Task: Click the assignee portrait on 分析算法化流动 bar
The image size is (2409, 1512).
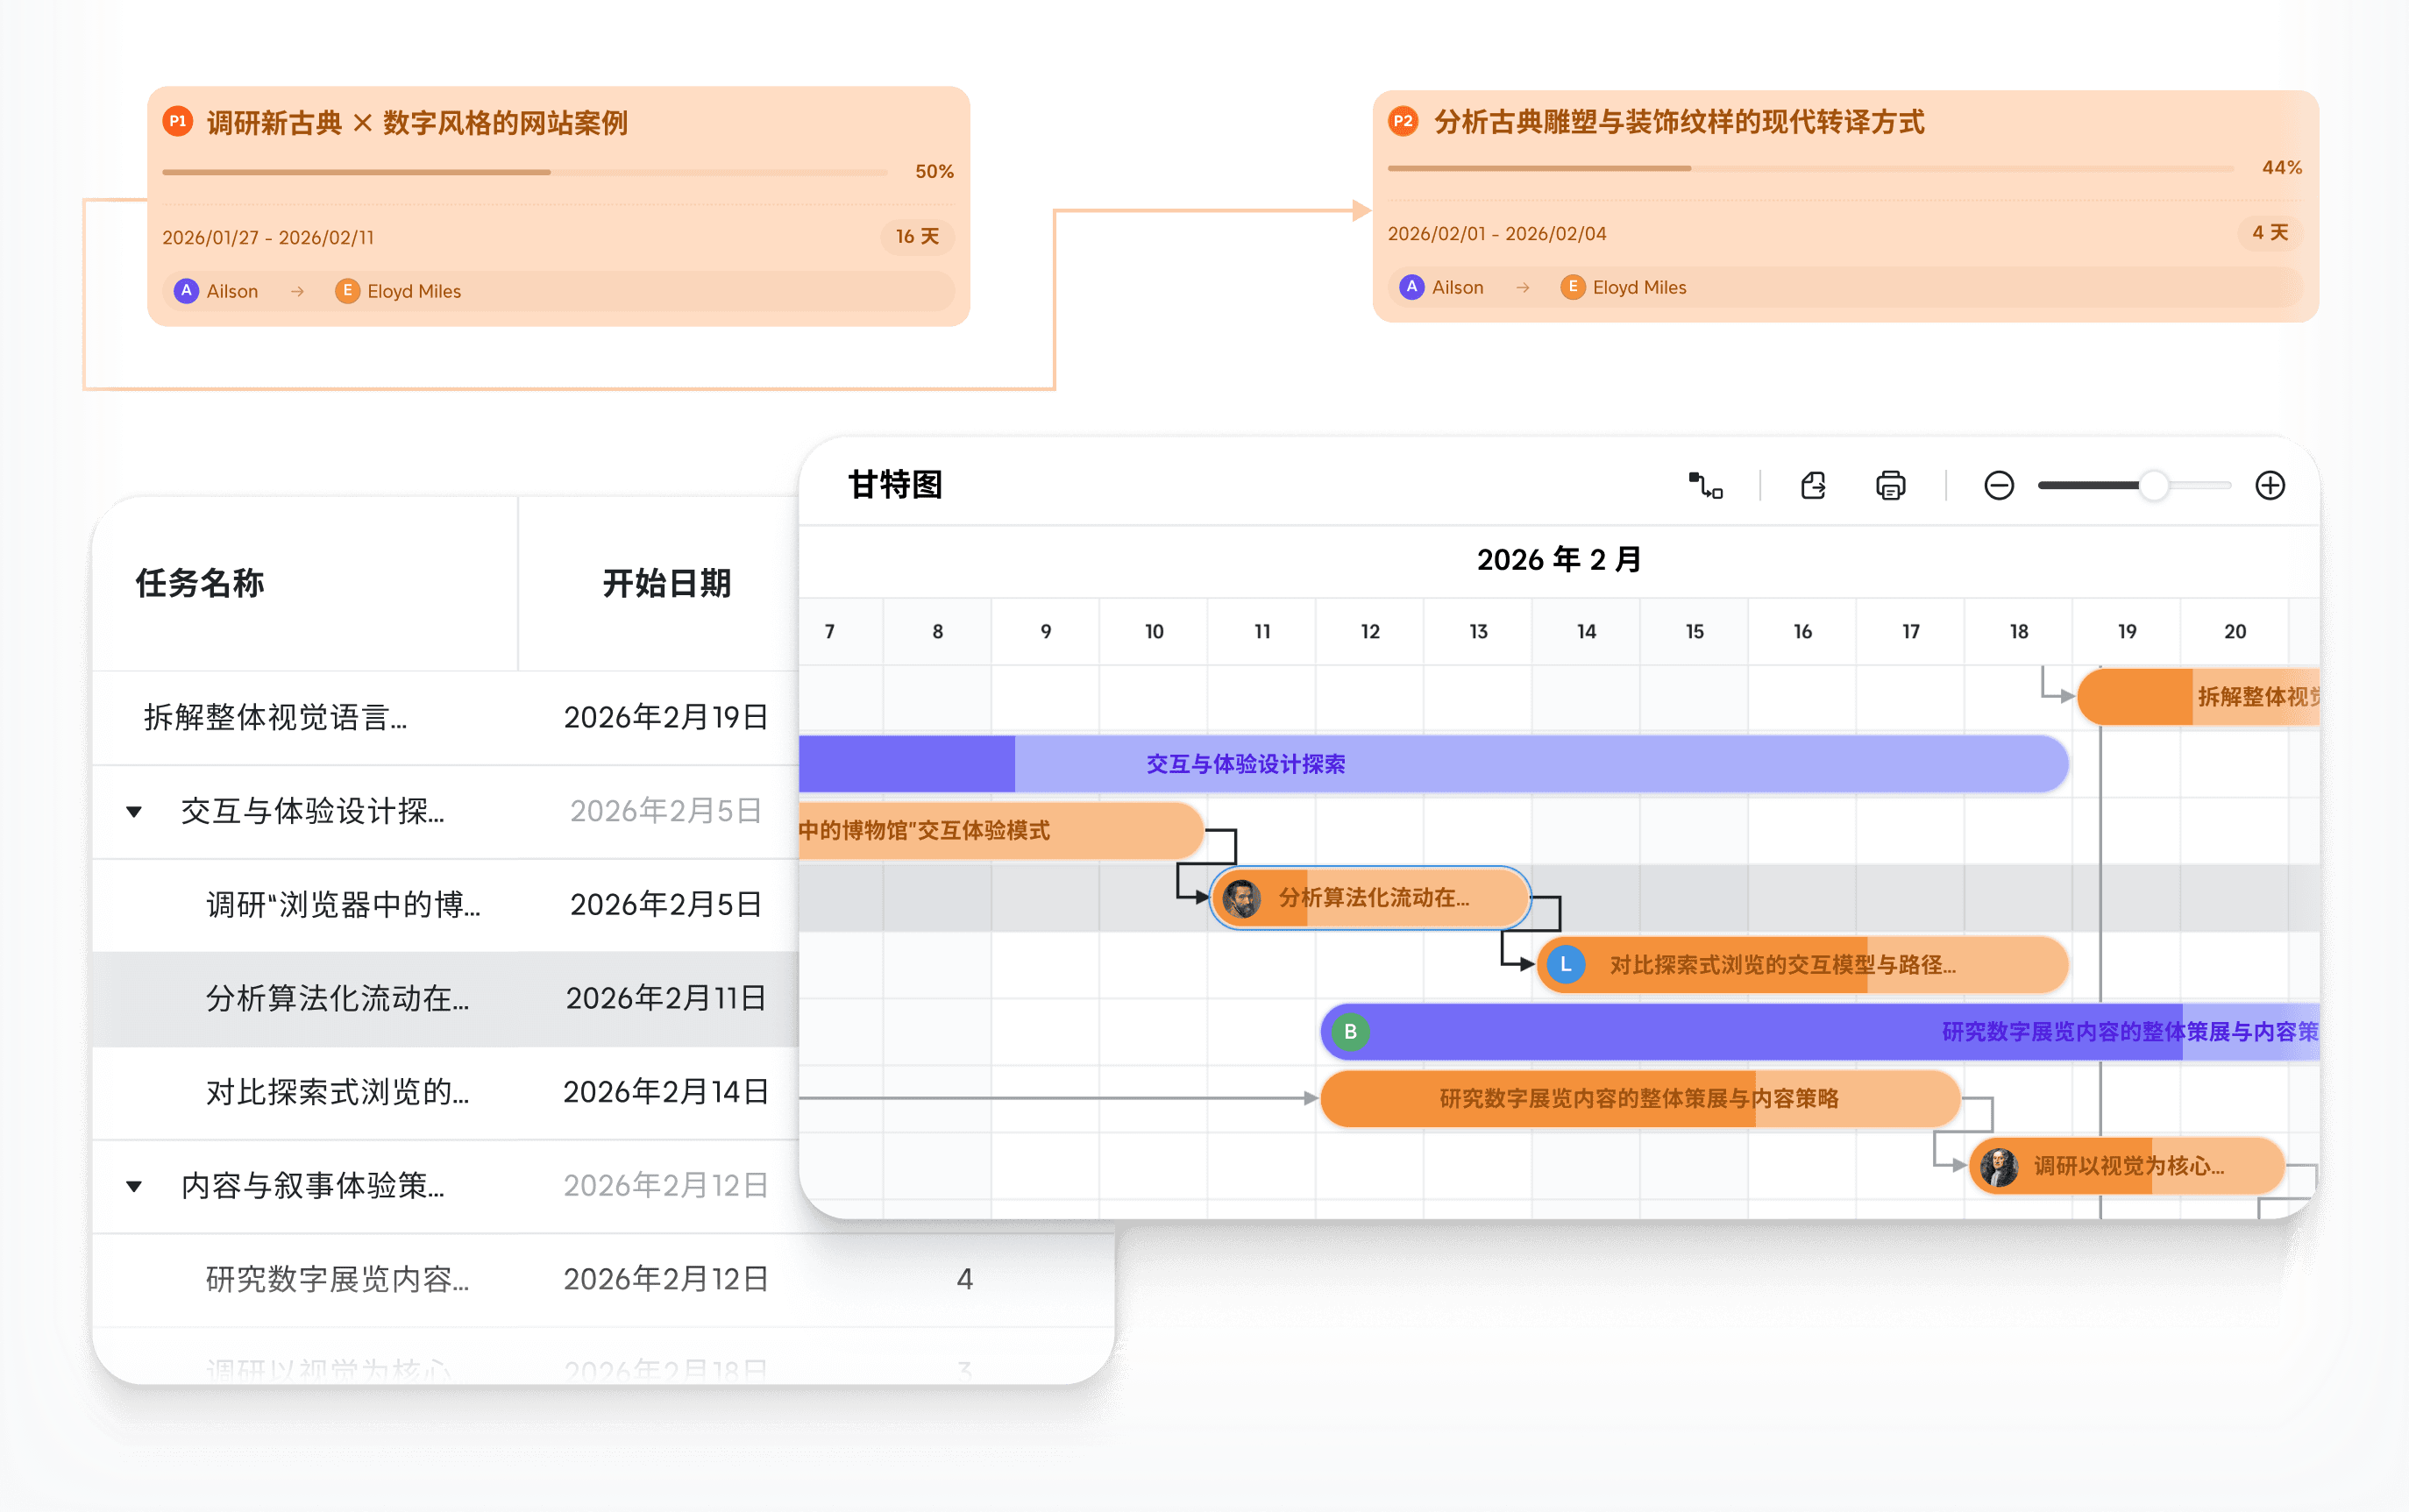Action: 1243,898
